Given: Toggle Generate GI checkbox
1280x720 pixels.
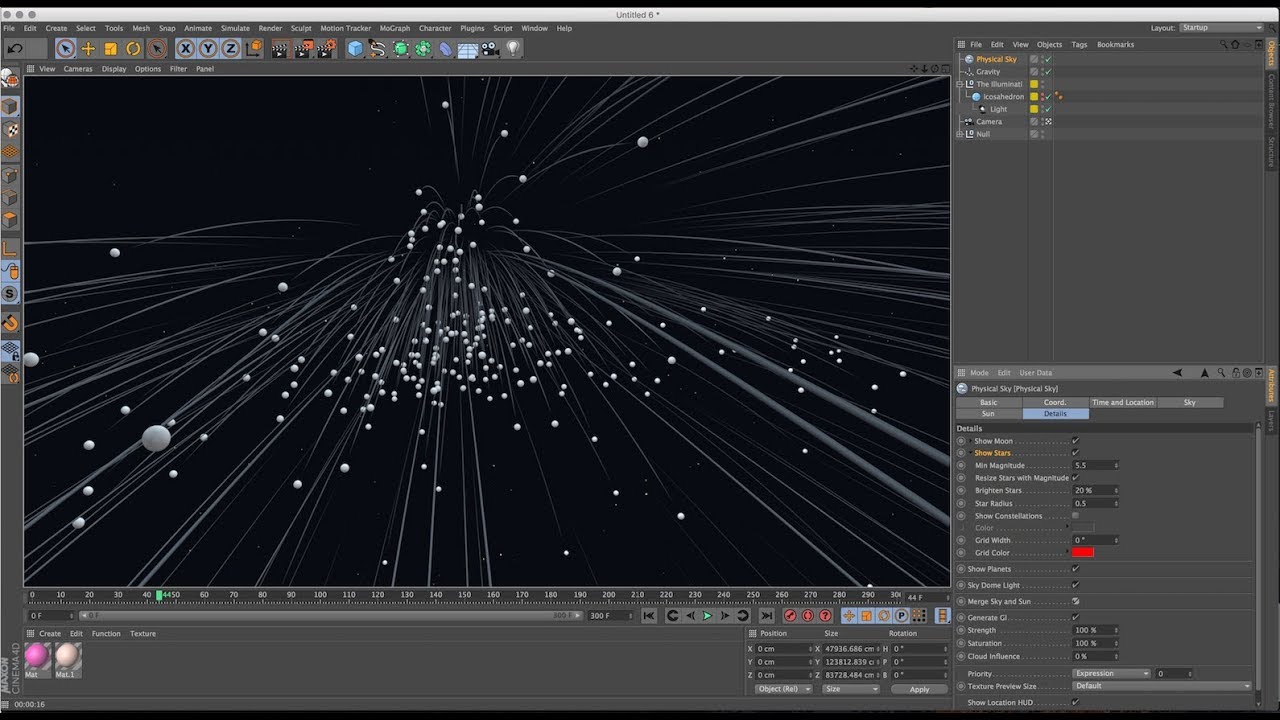Looking at the screenshot, I should [1075, 617].
